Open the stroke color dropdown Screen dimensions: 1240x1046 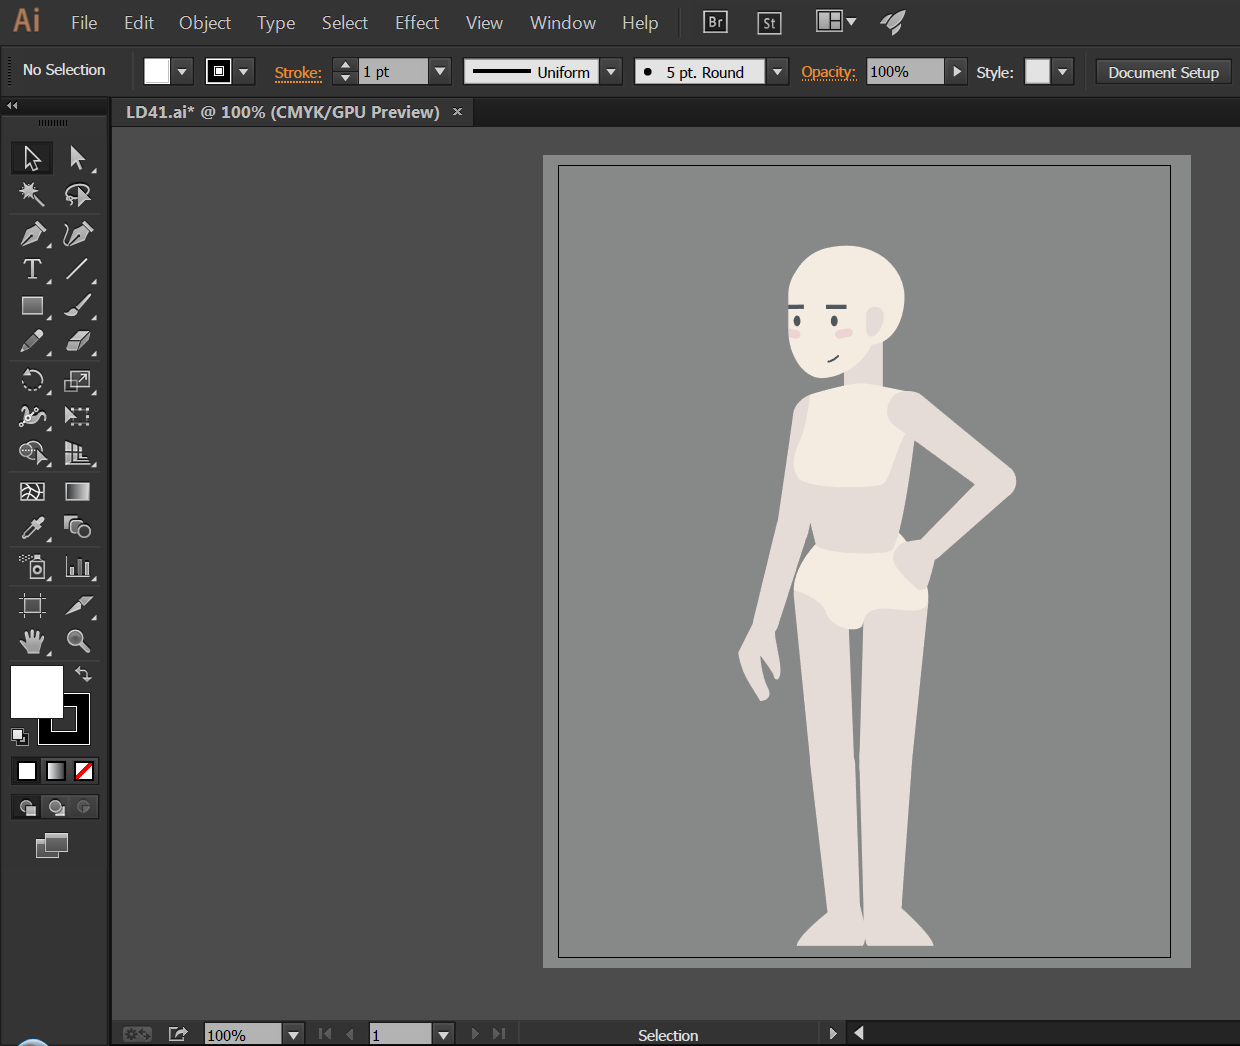click(243, 72)
